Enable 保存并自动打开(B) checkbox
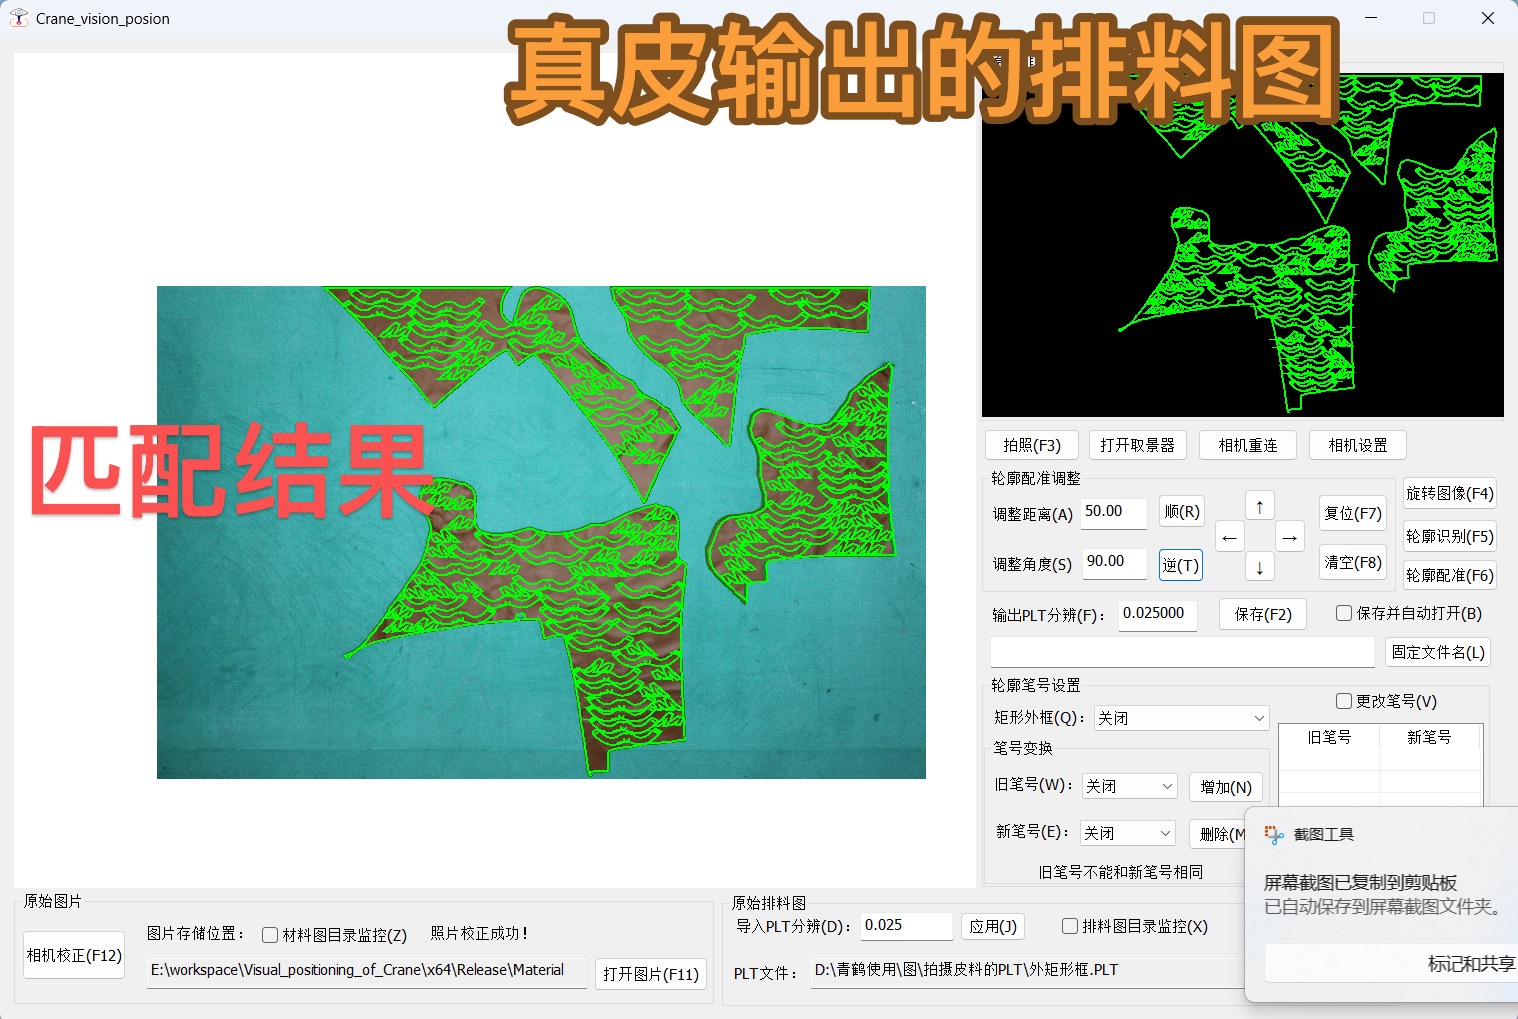 click(1344, 613)
